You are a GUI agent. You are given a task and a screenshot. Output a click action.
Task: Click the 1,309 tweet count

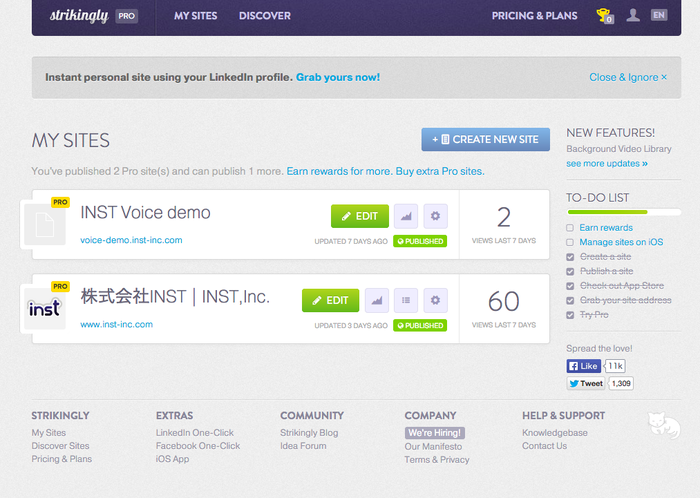(x=621, y=383)
